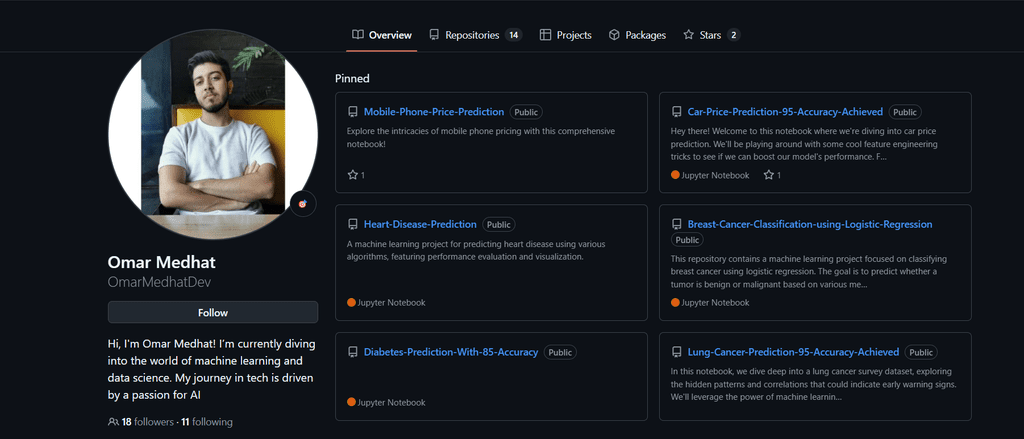1024x439 pixels.
Task: Click the bio text about machine learning
Action: click(212, 369)
